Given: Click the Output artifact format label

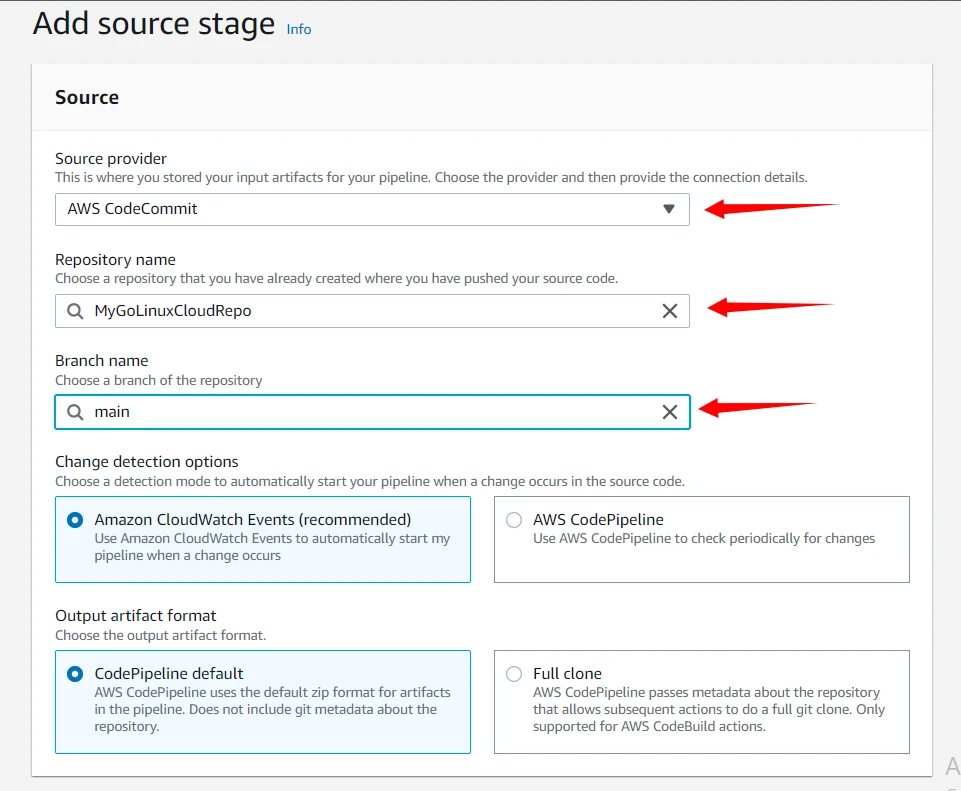Looking at the screenshot, I should (135, 615).
